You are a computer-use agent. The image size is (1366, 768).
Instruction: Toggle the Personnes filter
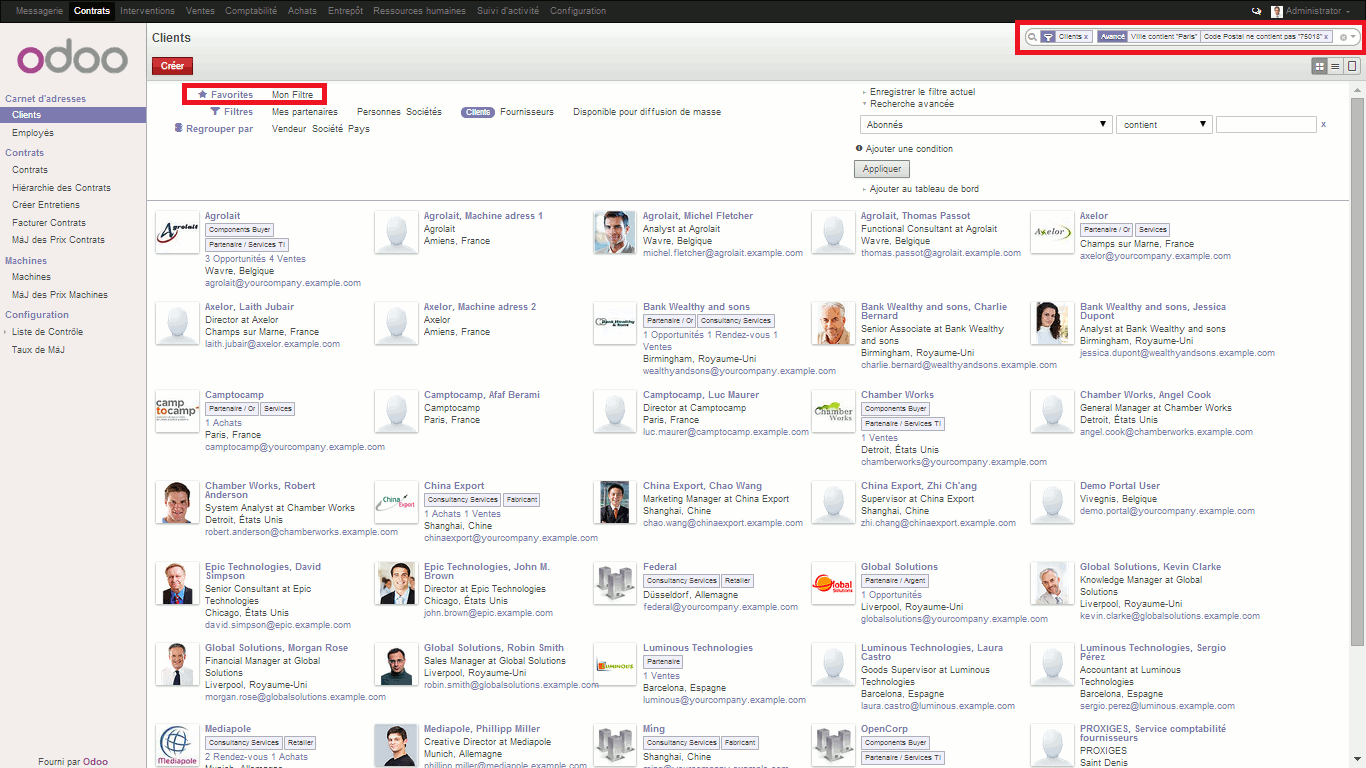coord(379,112)
